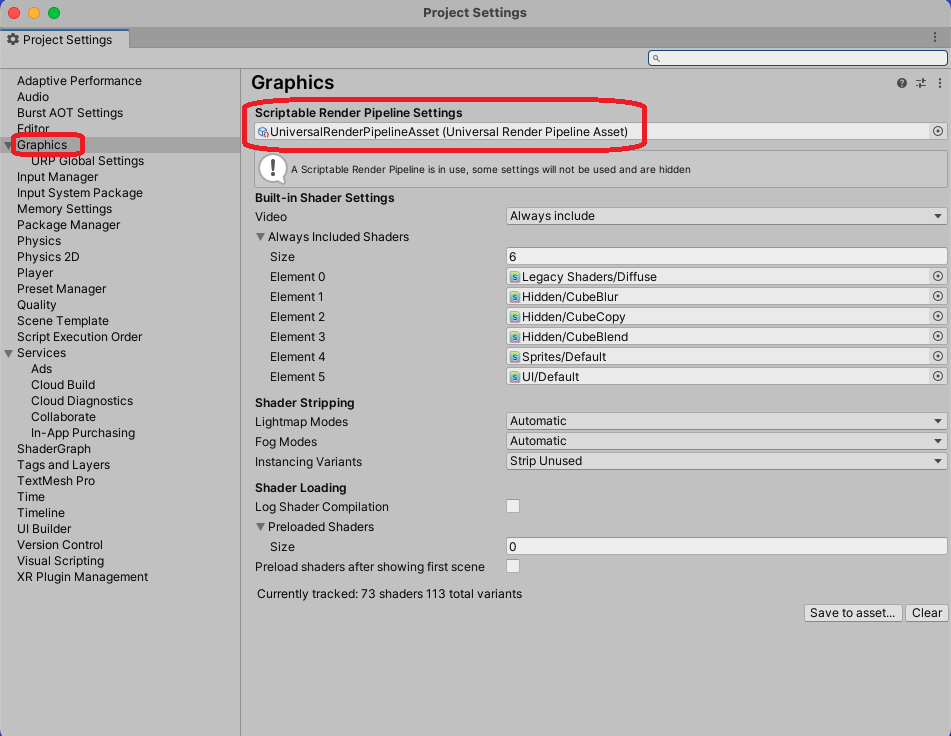Collapse the Services tree section
951x736 pixels.
pyautogui.click(x=9, y=353)
